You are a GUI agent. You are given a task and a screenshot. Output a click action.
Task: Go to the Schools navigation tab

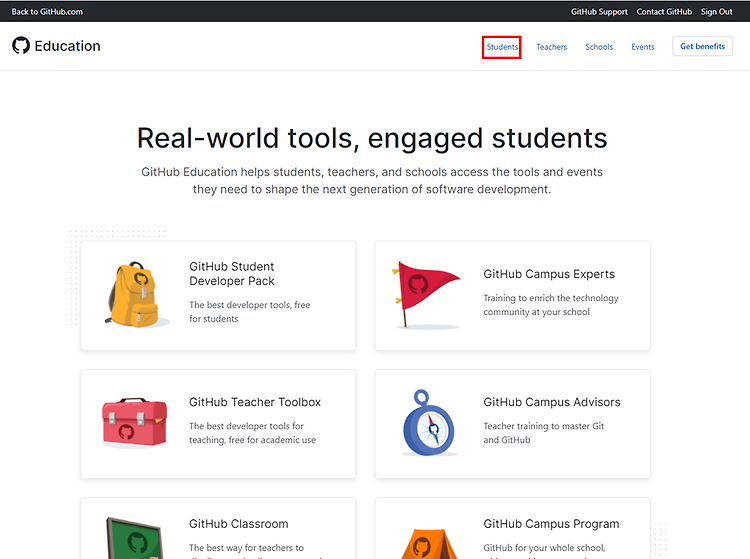599,47
